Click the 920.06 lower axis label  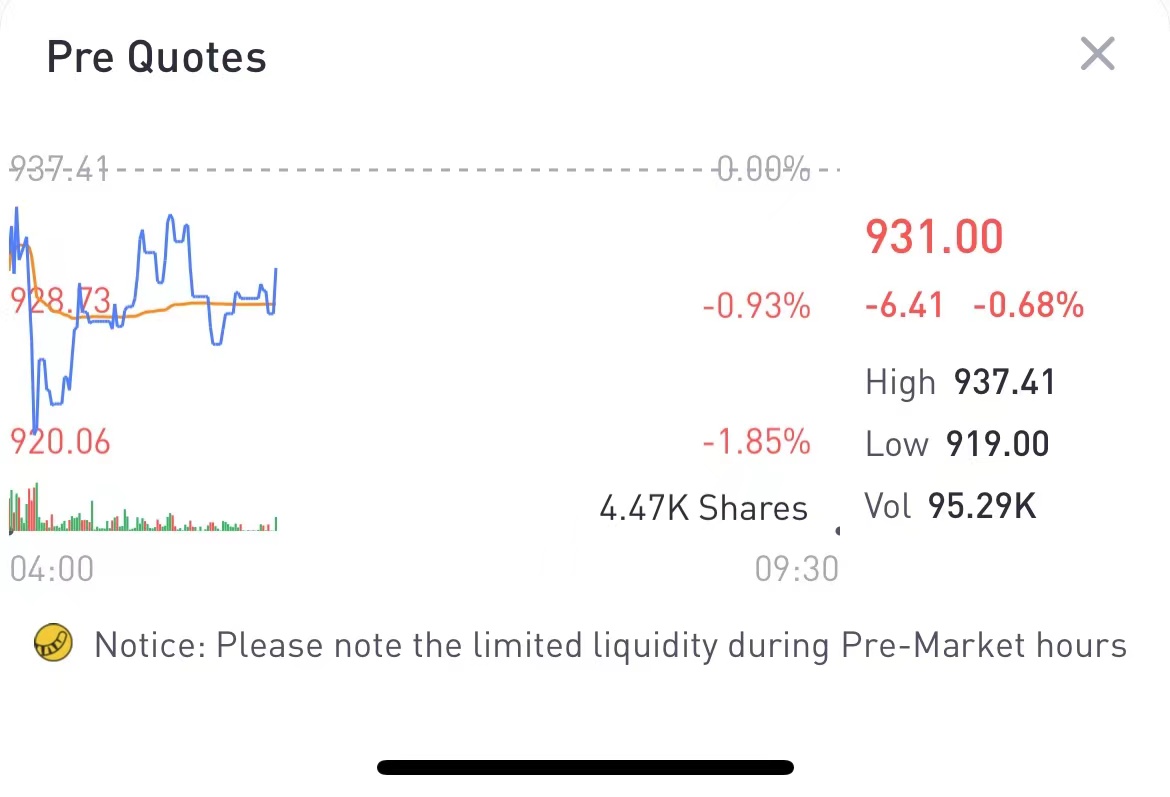[60, 441]
